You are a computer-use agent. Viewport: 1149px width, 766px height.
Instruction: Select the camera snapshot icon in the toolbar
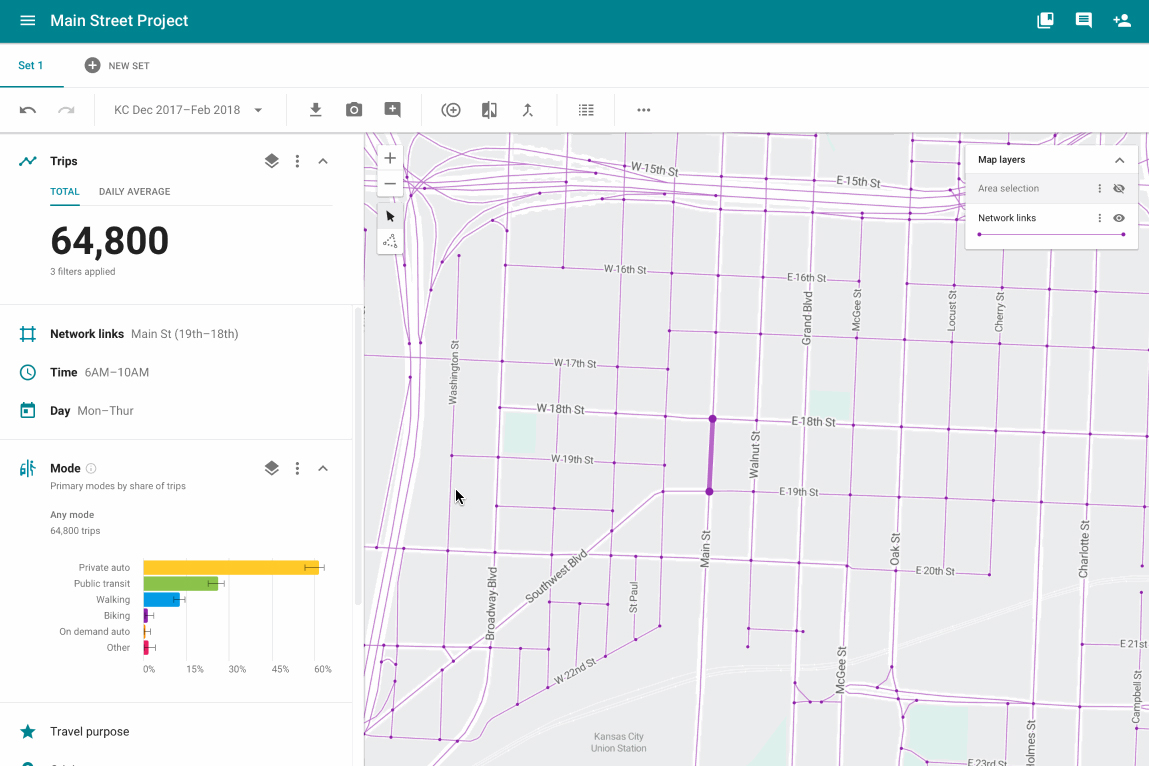353,110
